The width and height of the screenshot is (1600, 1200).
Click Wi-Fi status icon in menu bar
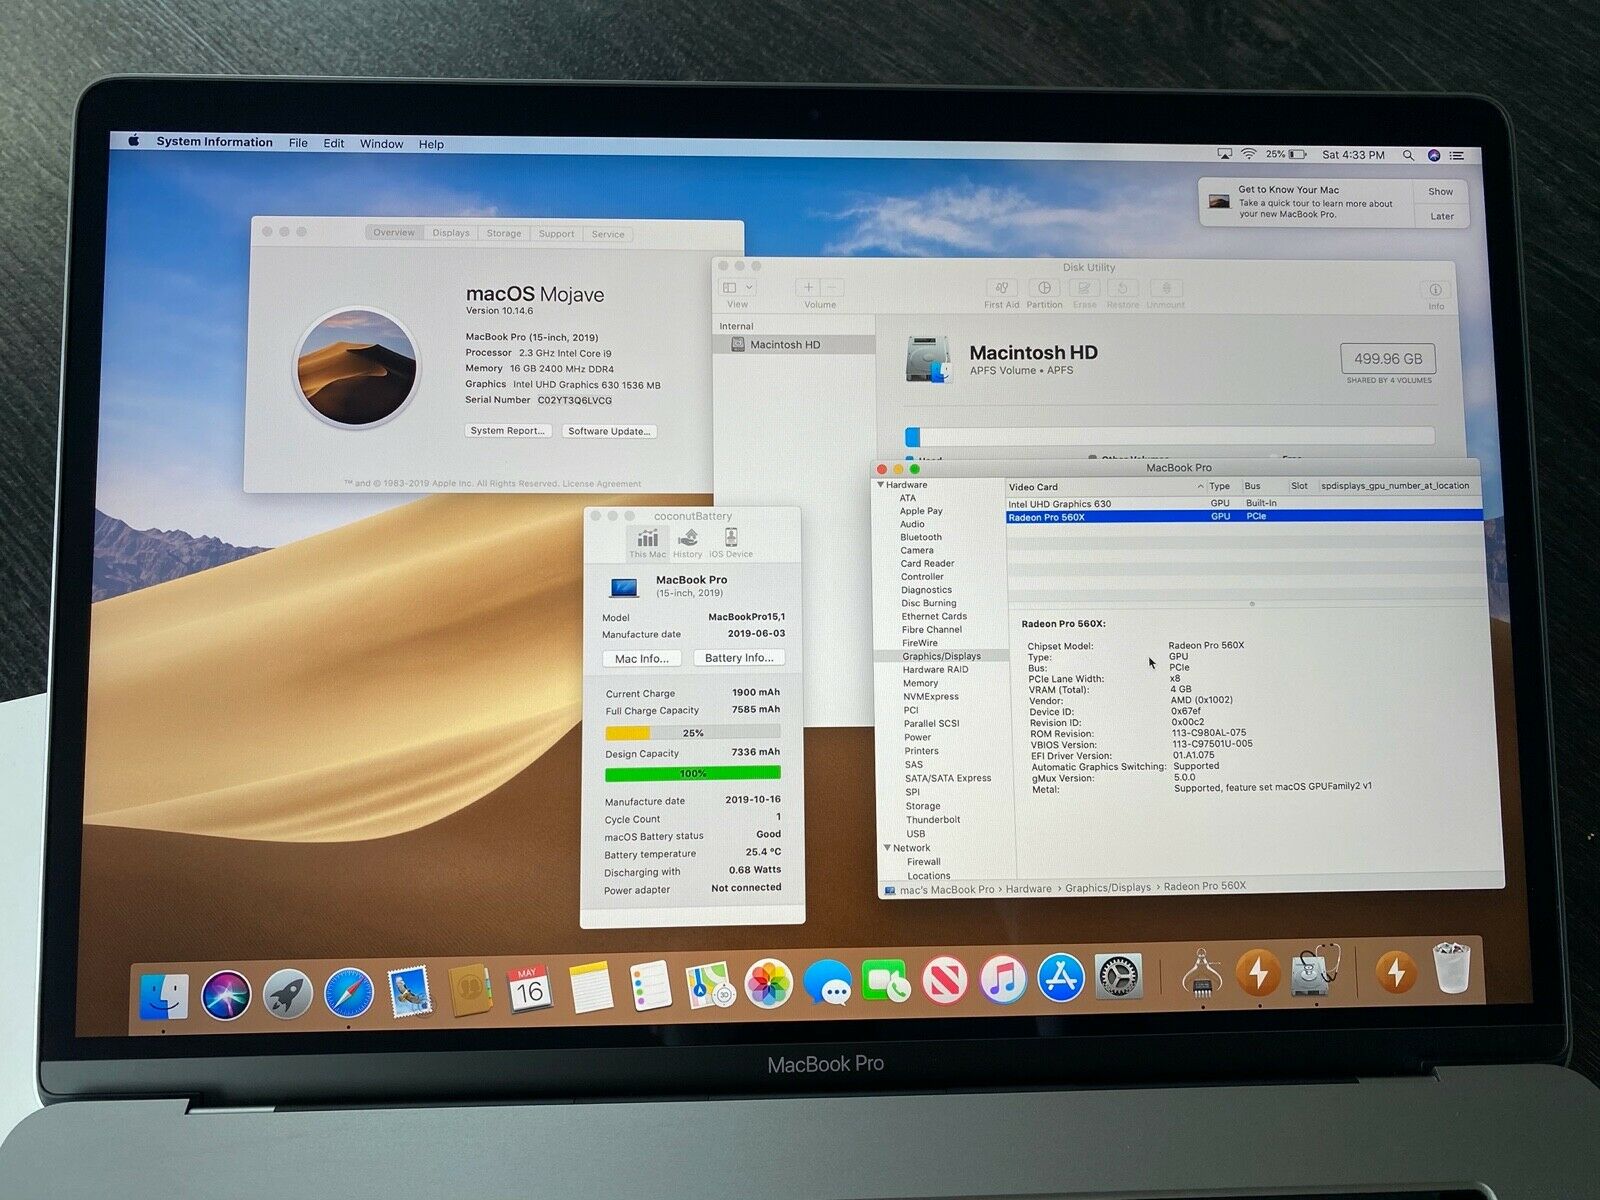[1248, 154]
